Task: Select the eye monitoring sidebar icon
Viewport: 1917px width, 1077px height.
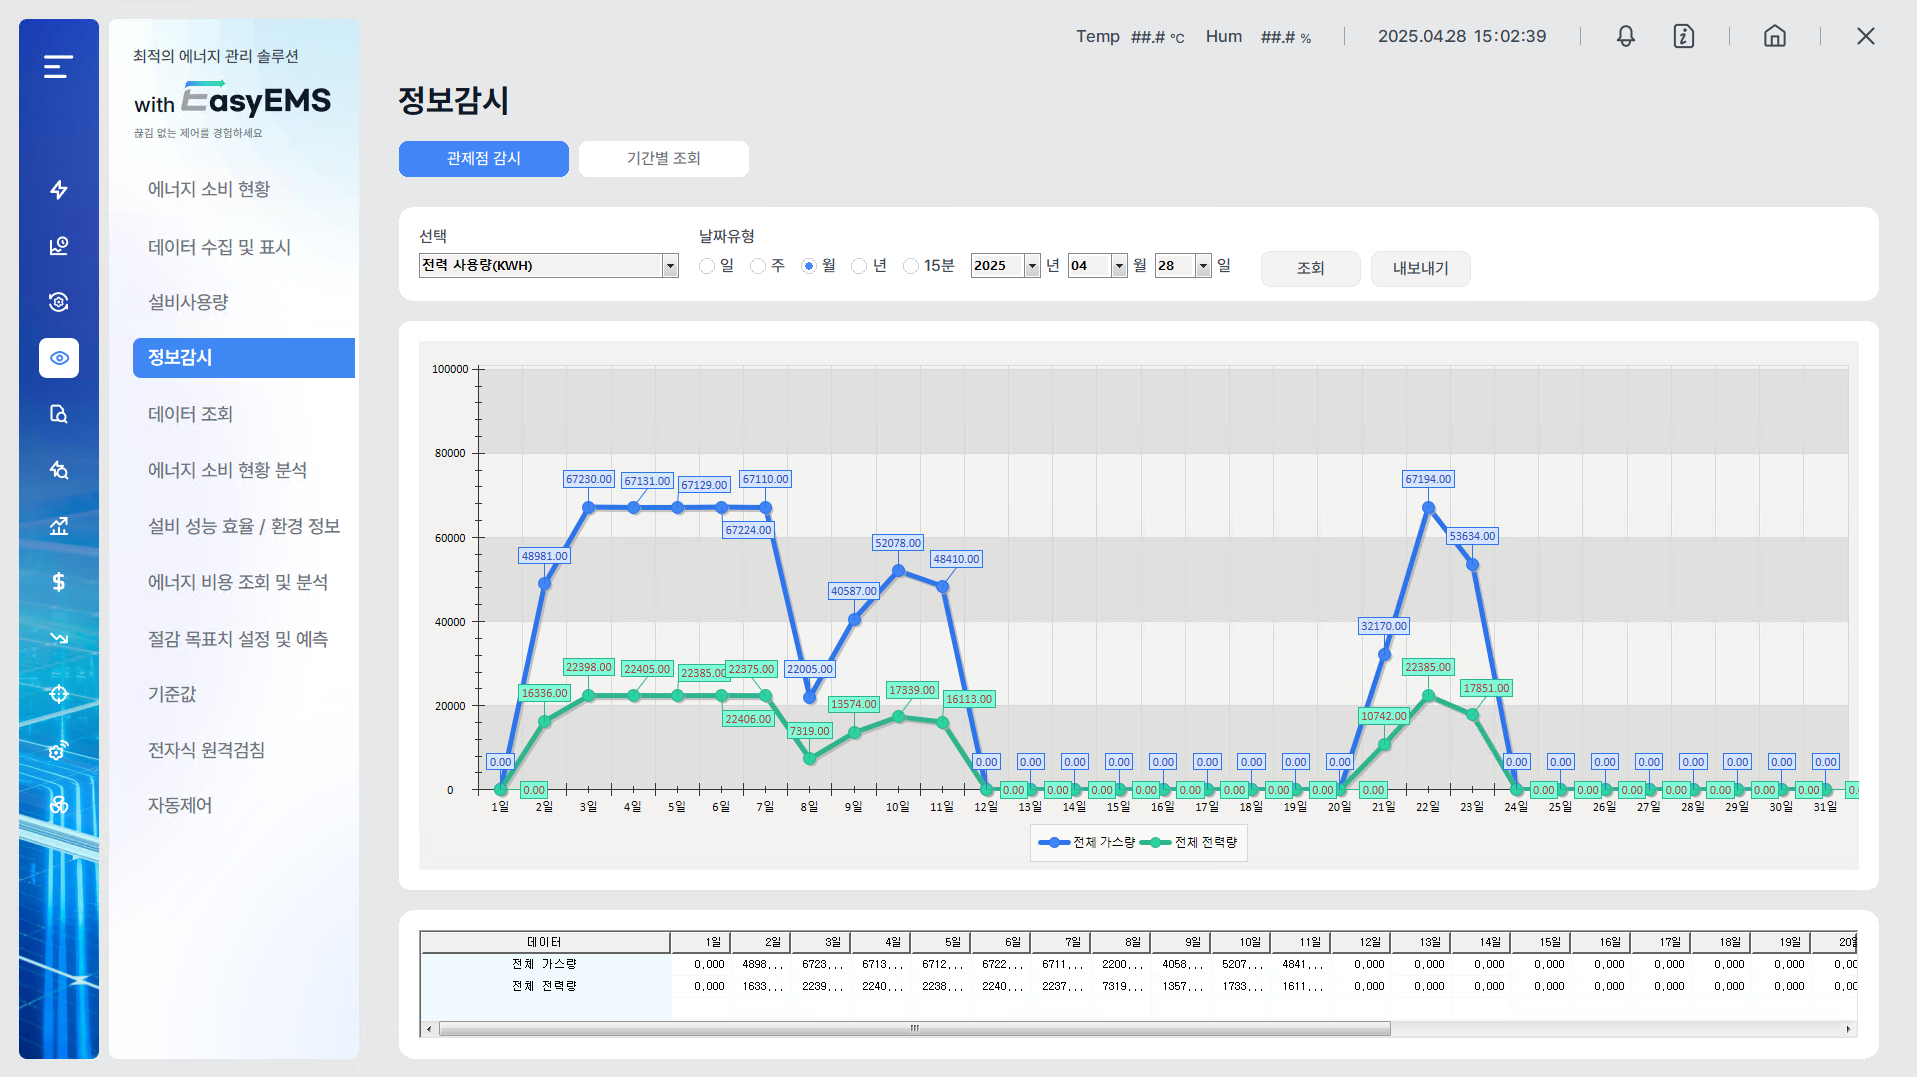Action: [x=59, y=358]
